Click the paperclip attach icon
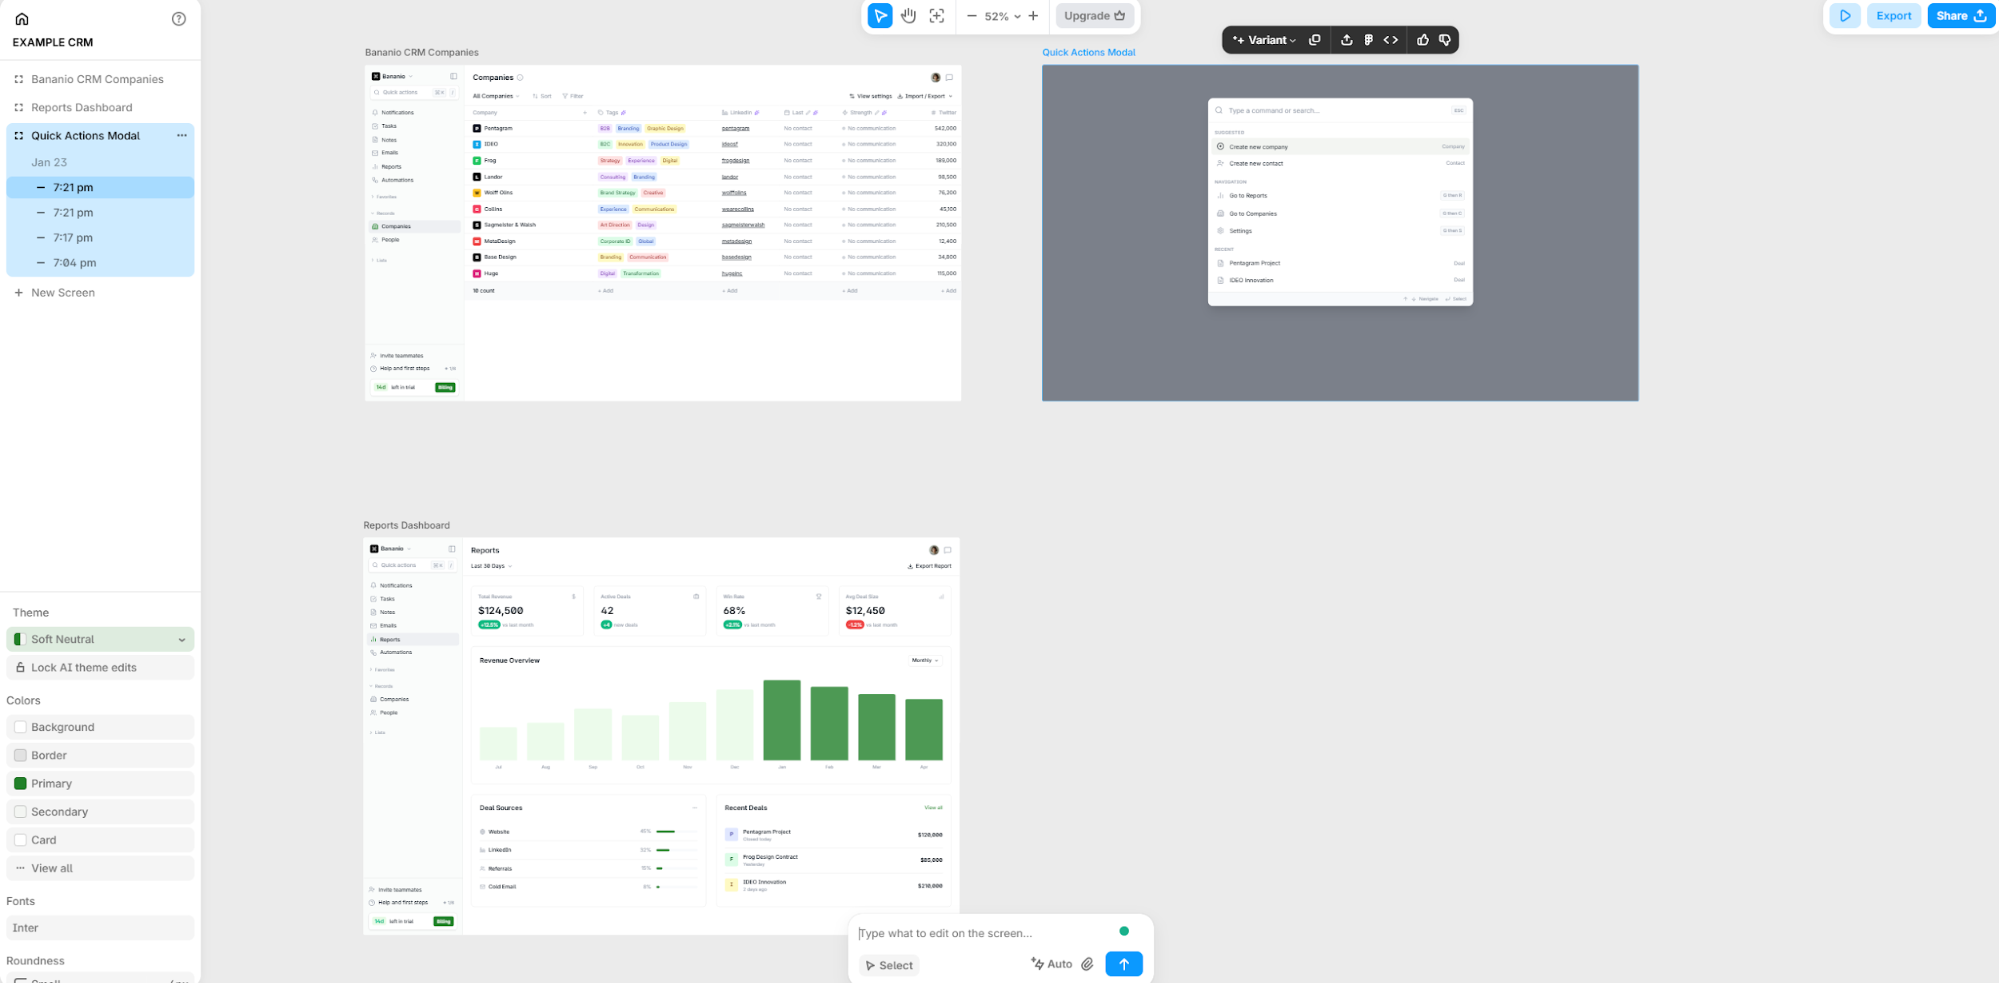The height and width of the screenshot is (983, 1999). click(x=1087, y=964)
